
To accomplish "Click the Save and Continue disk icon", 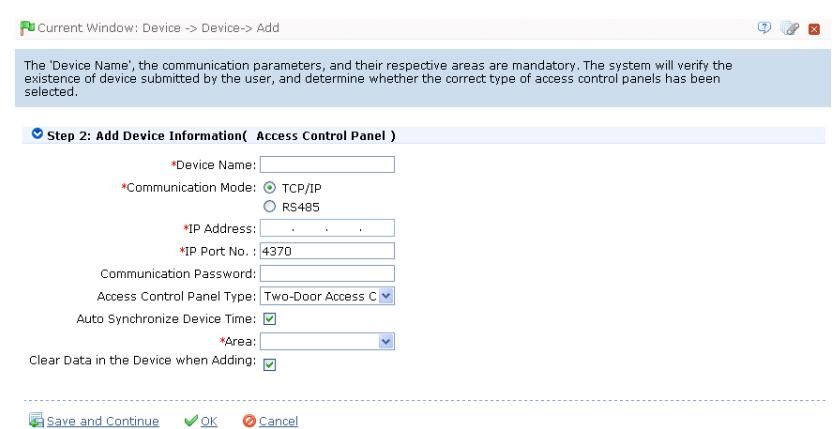I will tap(36, 420).
